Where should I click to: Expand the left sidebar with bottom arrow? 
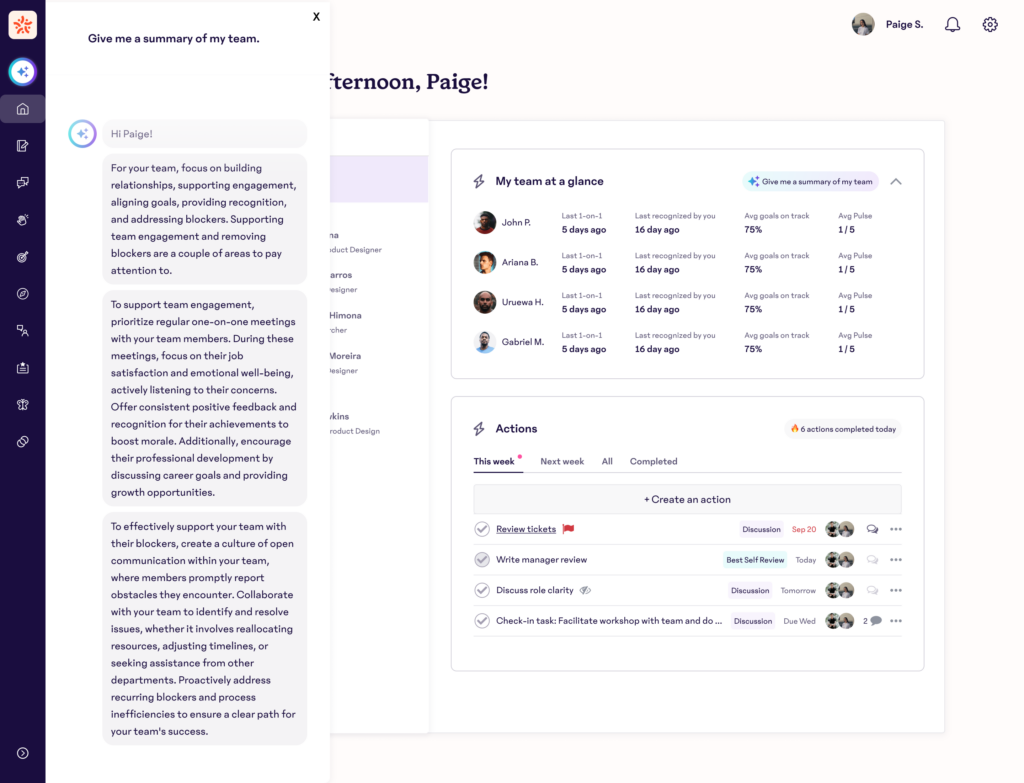click(x=22, y=753)
